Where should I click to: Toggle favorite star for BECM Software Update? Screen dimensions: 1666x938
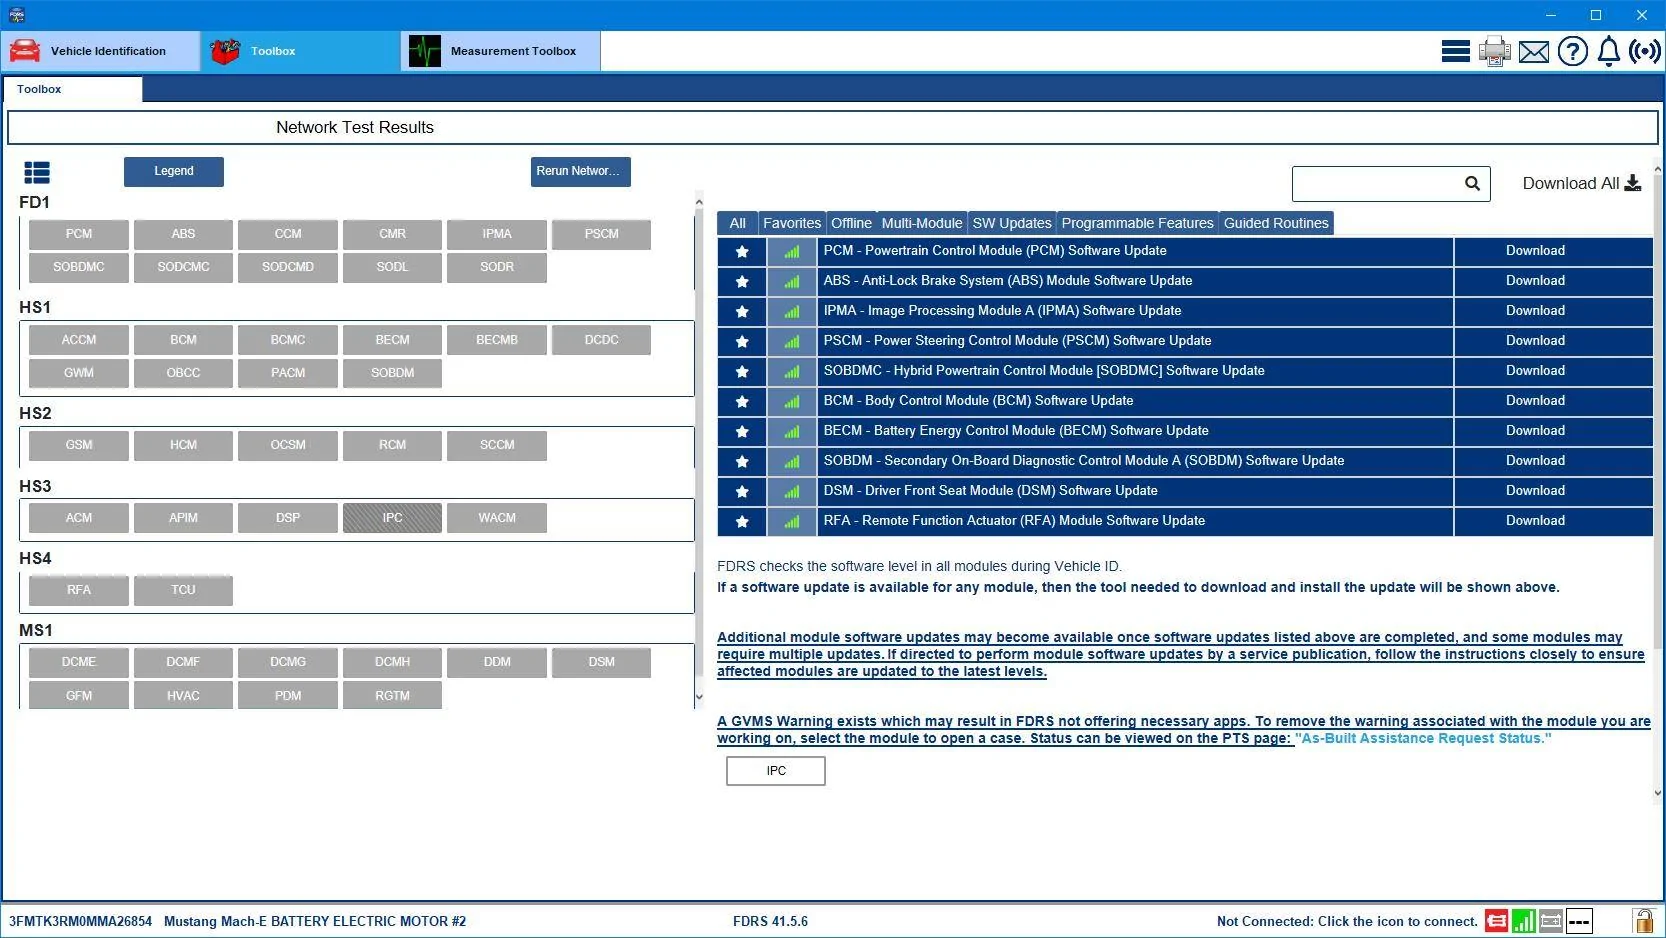pyautogui.click(x=742, y=432)
